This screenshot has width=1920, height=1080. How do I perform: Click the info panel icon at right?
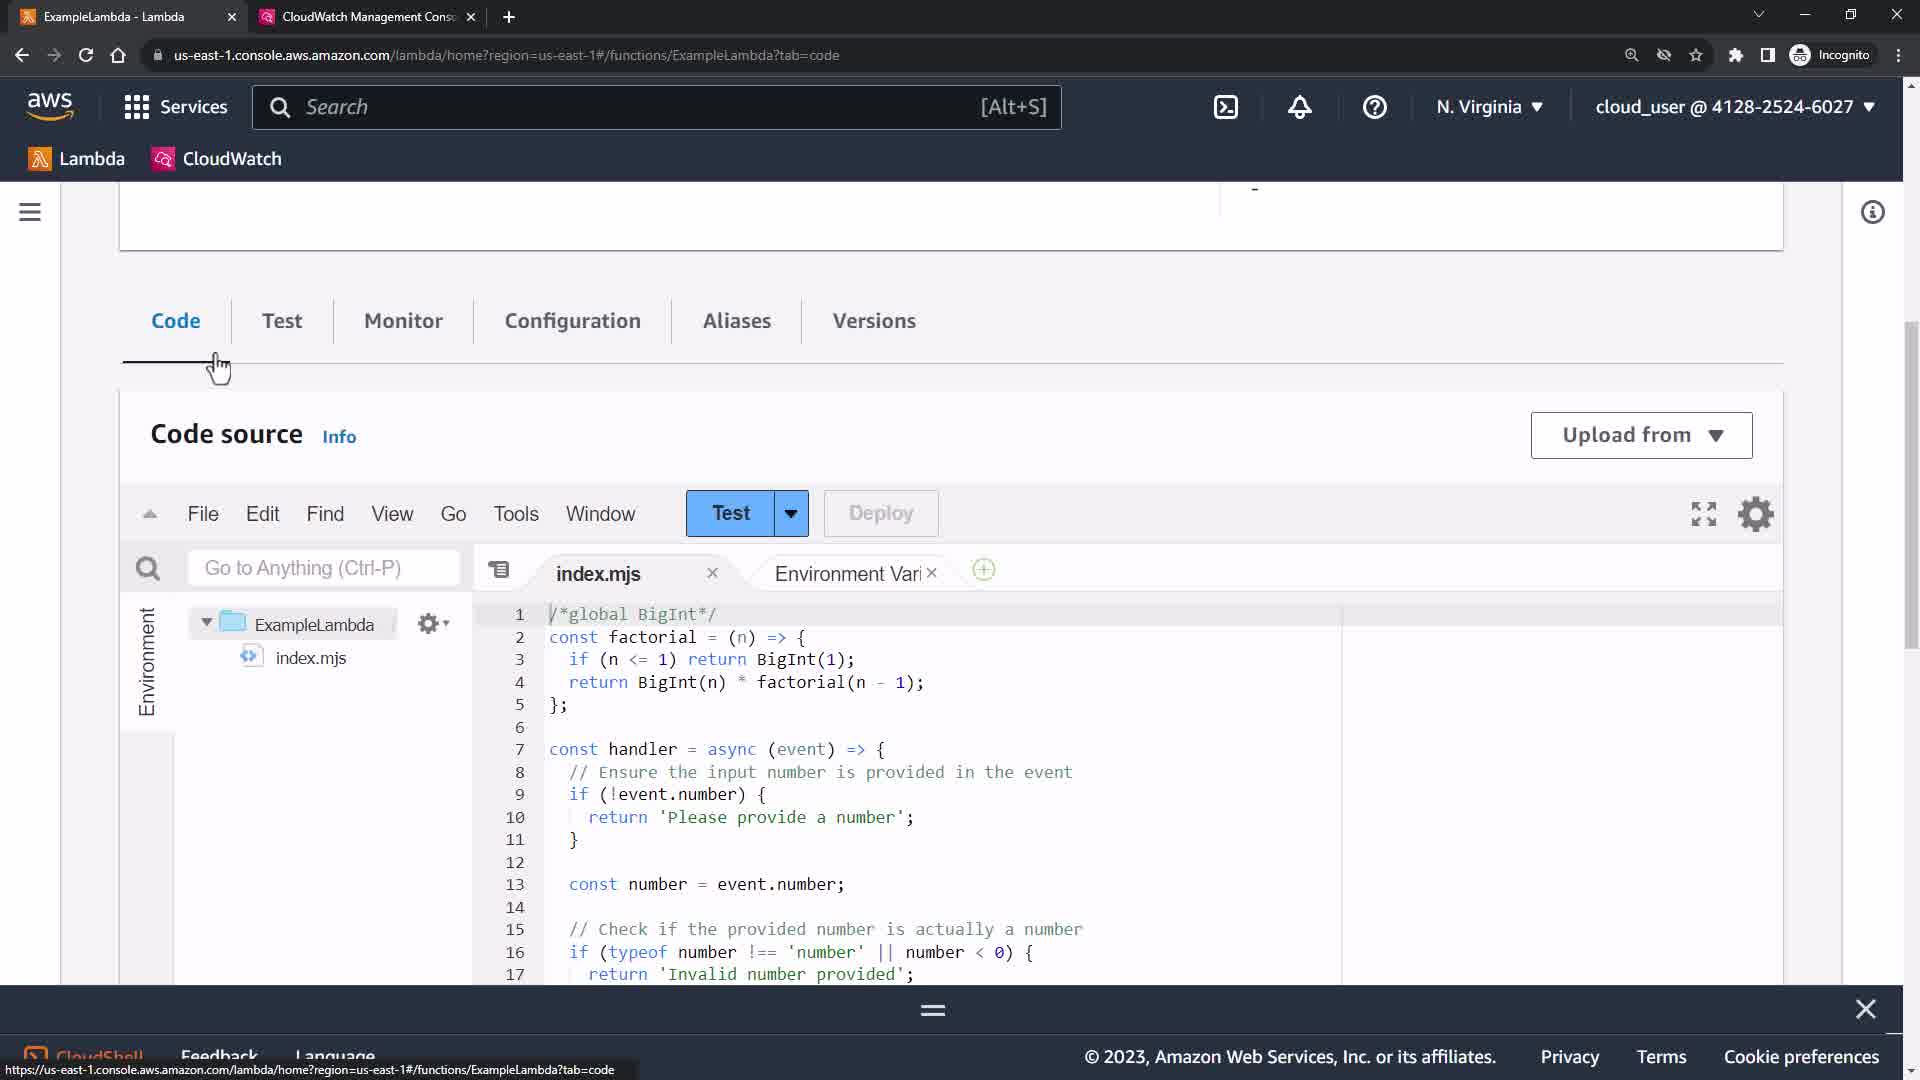1872,212
